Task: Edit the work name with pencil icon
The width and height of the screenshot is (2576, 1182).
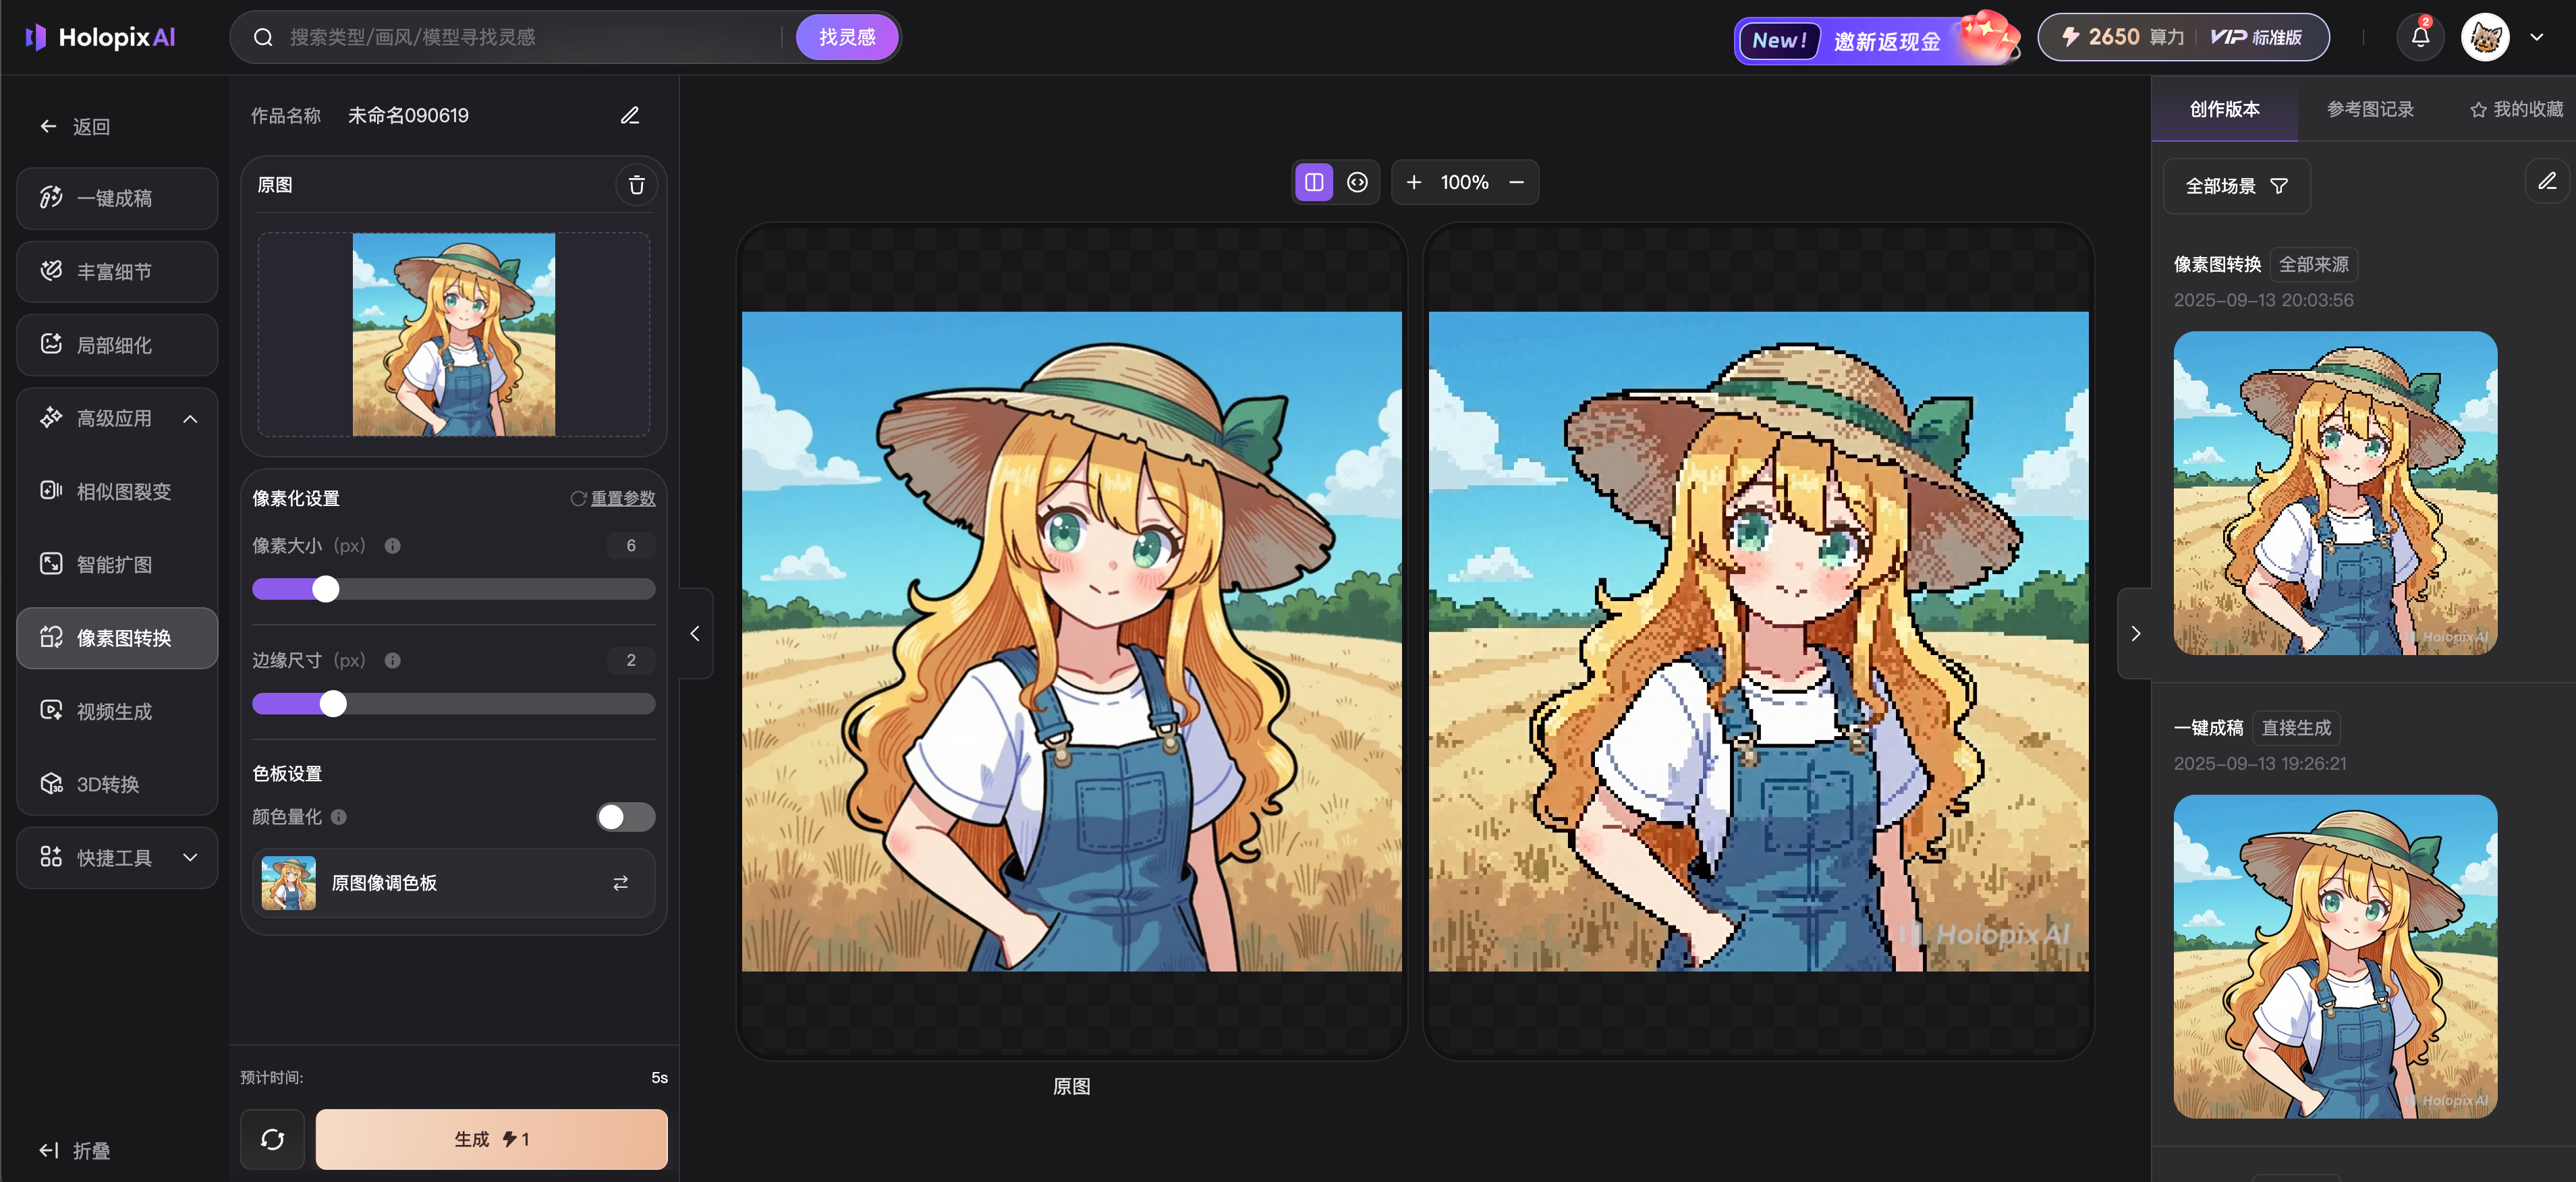Action: 629,116
